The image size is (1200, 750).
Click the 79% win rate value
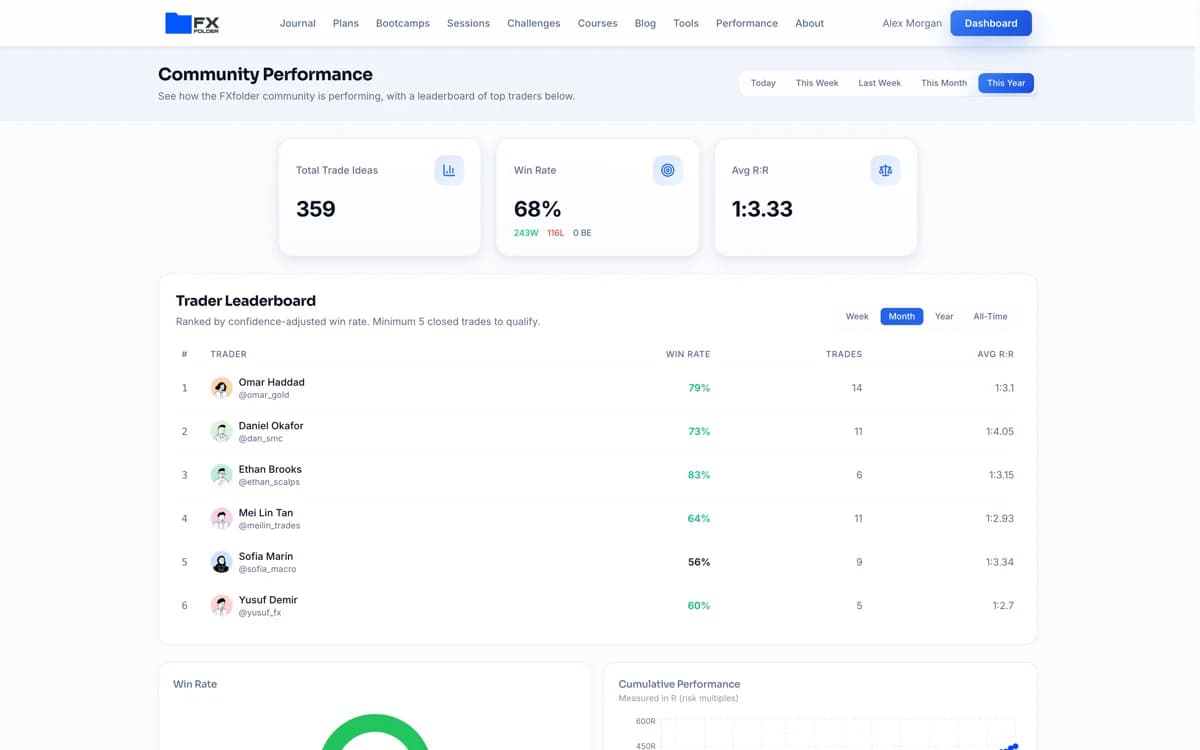tap(699, 388)
